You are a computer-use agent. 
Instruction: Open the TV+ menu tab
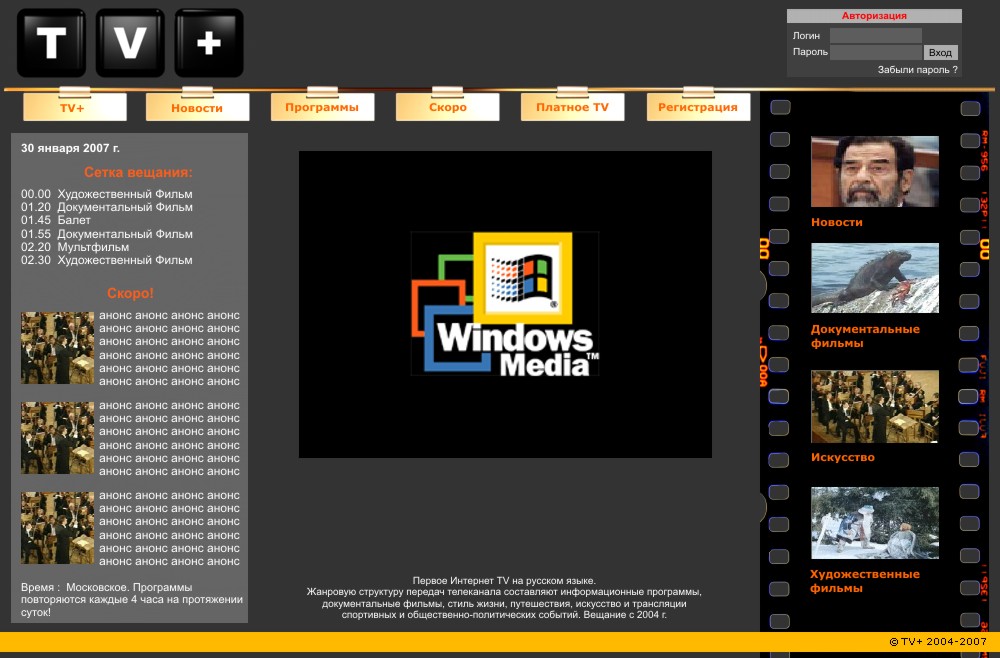coord(75,107)
